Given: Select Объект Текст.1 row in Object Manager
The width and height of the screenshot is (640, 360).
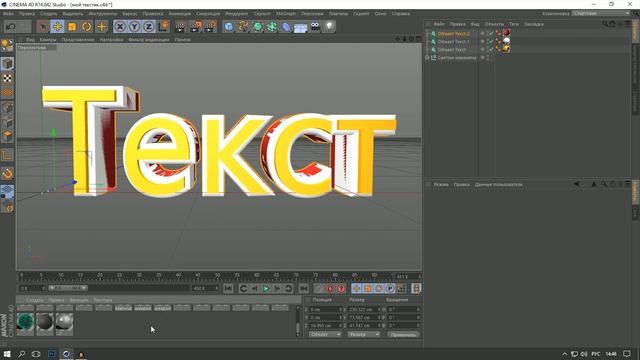Looking at the screenshot, I should (x=453, y=42).
